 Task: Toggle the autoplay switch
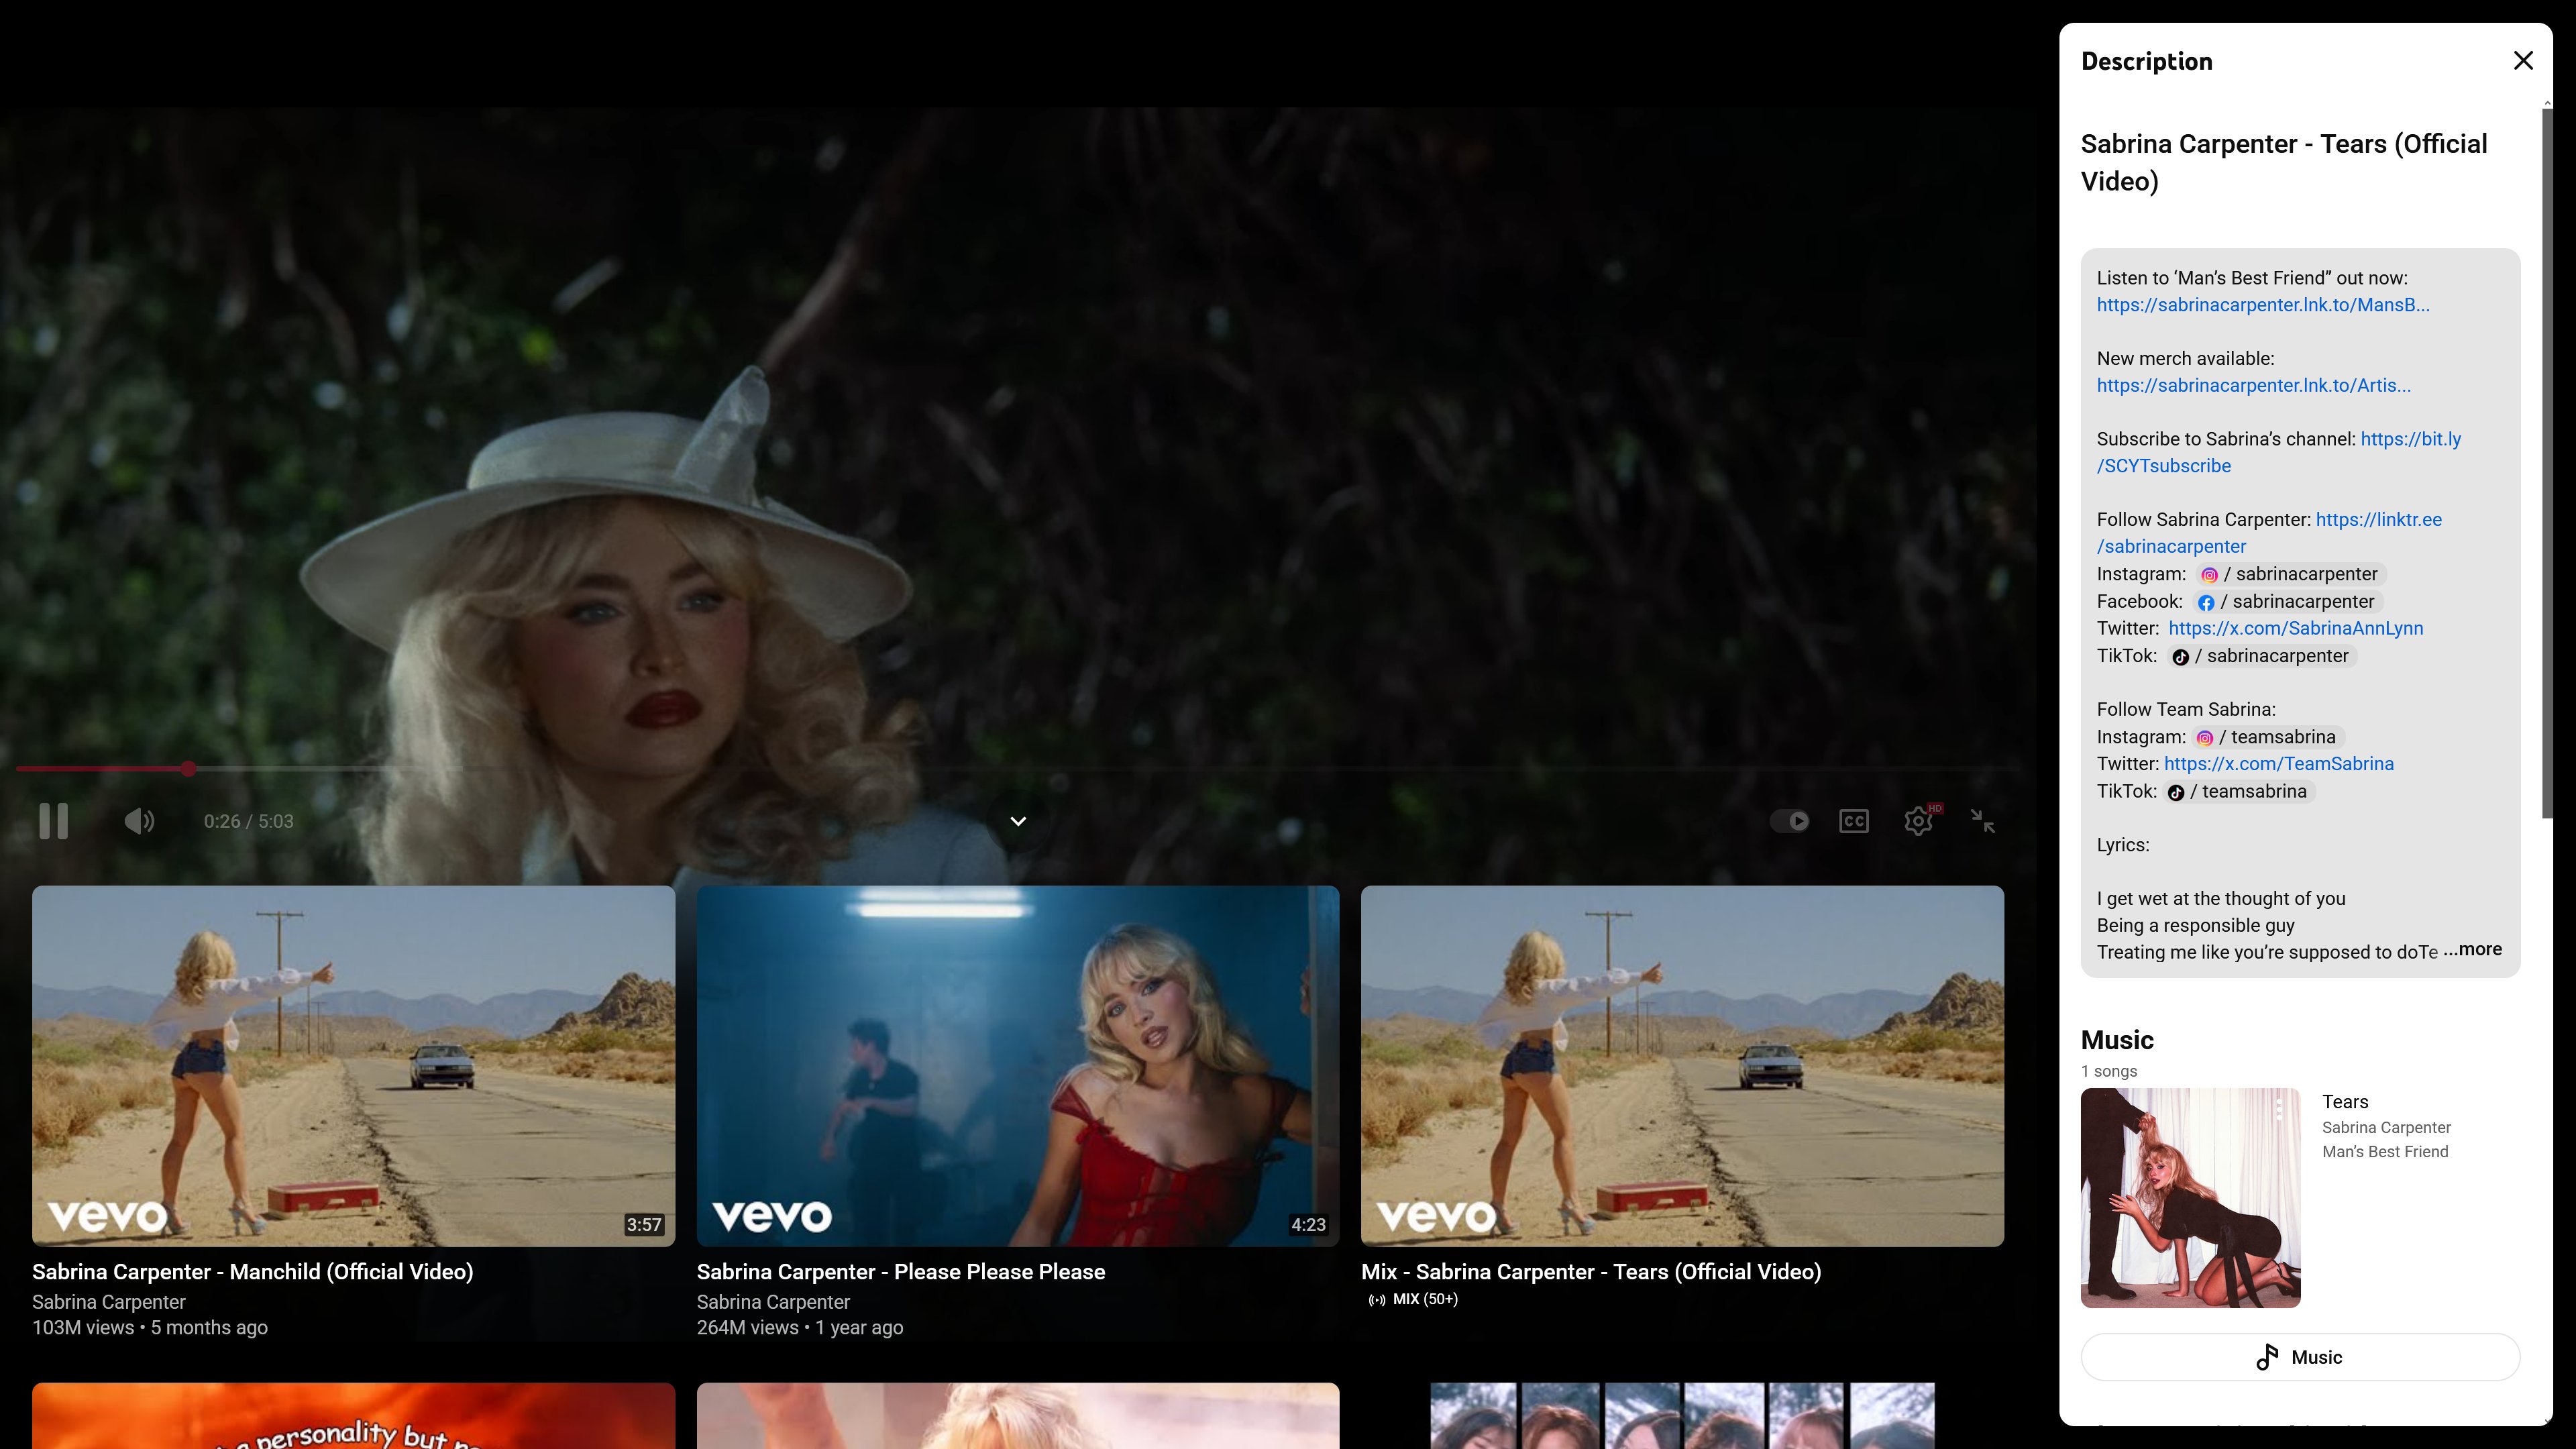pyautogui.click(x=1789, y=821)
